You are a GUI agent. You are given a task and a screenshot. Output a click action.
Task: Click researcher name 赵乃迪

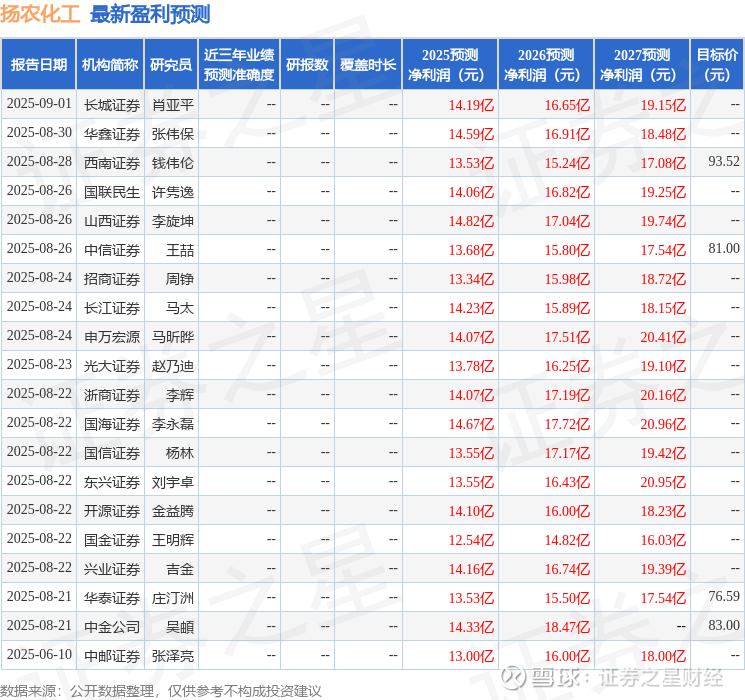173,365
